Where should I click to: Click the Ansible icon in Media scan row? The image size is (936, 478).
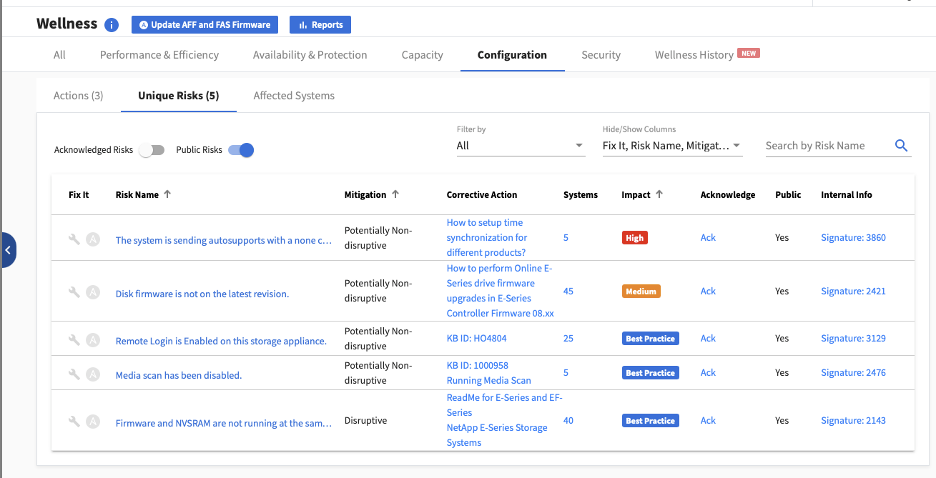coord(93,374)
